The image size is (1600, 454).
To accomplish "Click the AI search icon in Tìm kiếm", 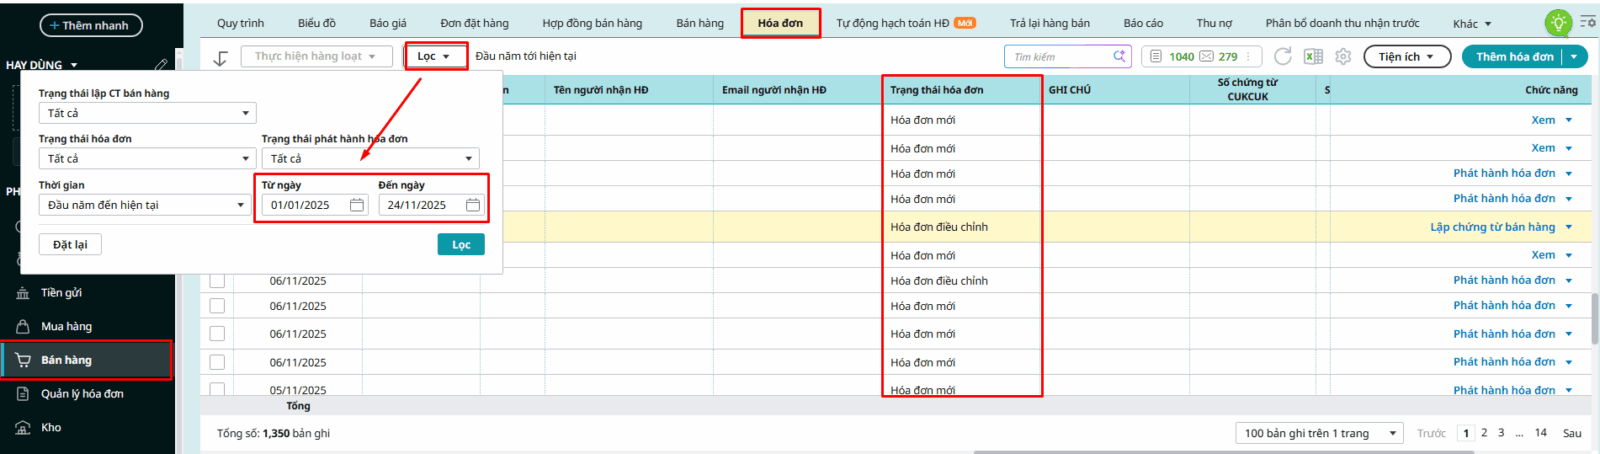I will [x=1119, y=56].
